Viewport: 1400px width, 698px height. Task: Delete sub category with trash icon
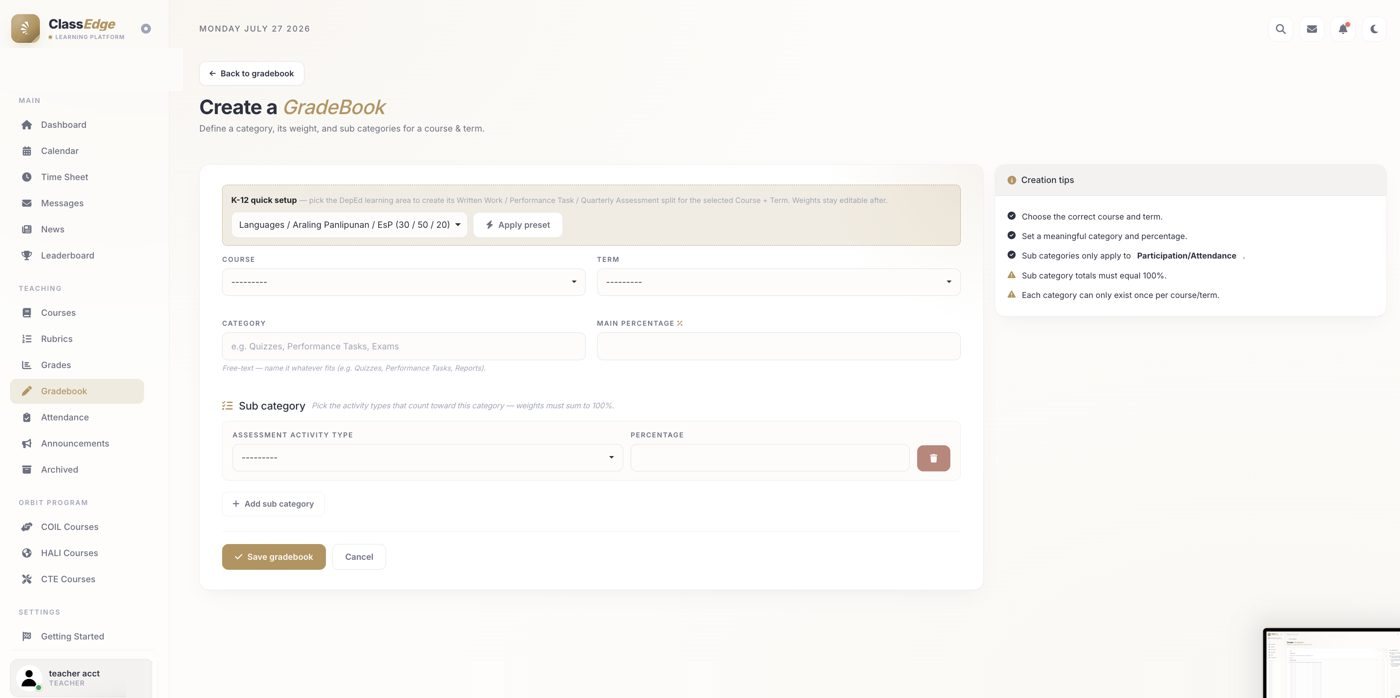click(933, 458)
